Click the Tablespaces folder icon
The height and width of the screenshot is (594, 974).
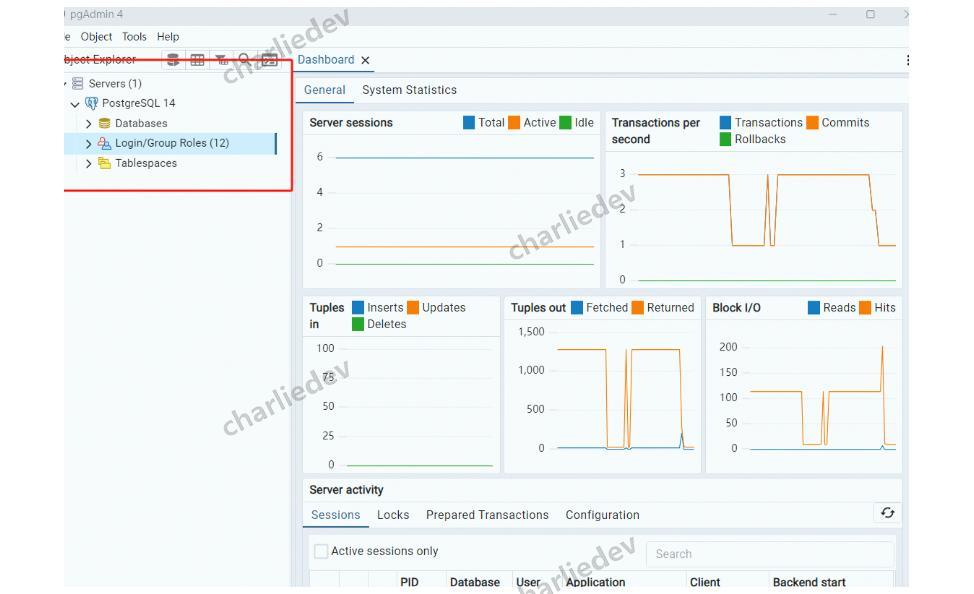(104, 163)
